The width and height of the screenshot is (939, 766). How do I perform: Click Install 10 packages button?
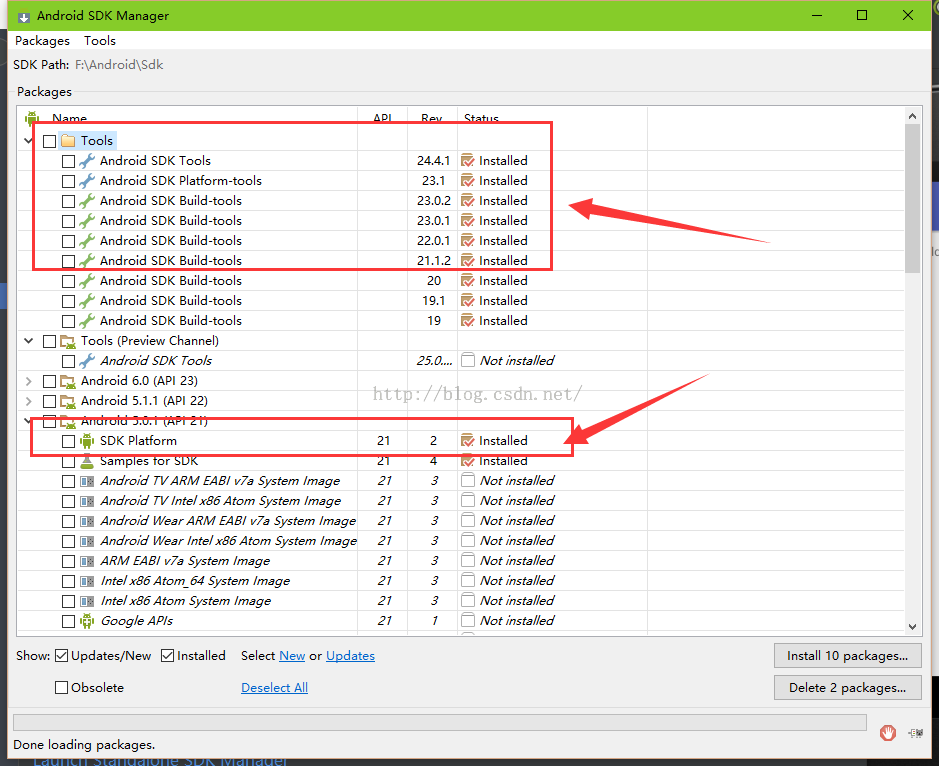tap(847, 656)
